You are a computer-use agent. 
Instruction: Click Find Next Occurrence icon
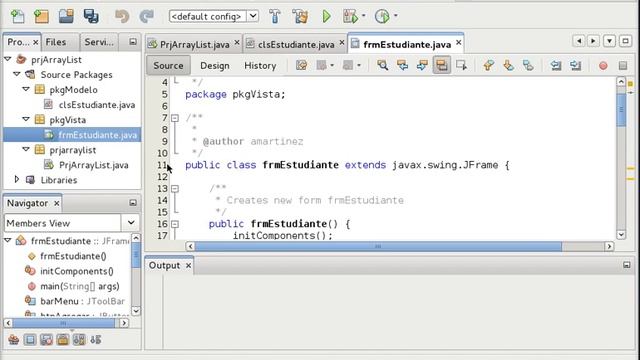coord(422,65)
